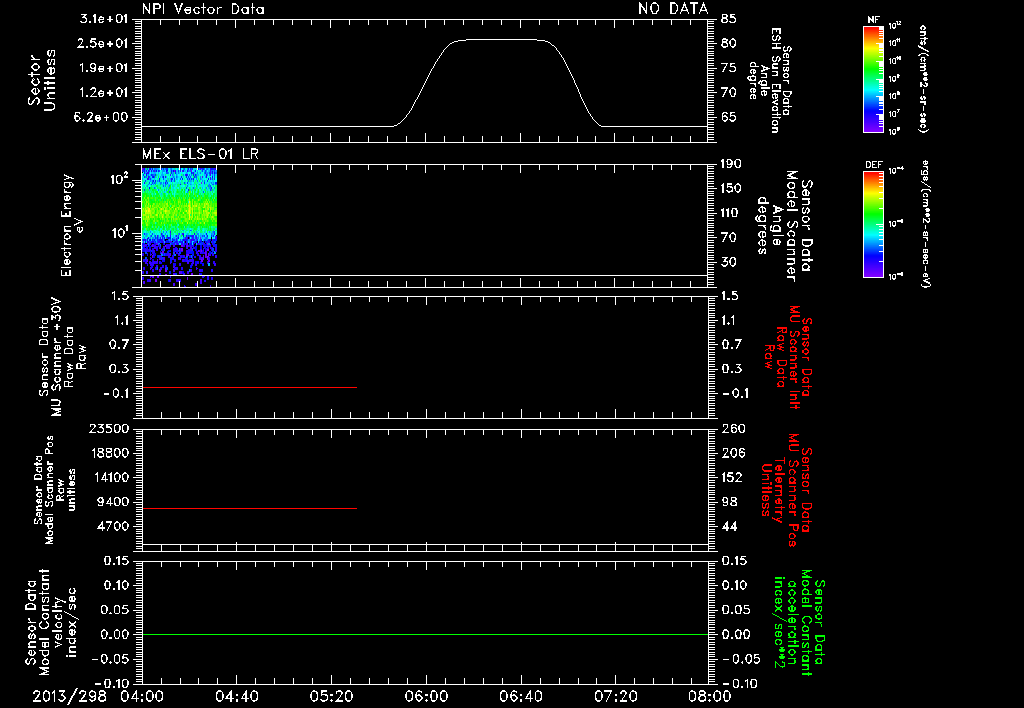Click the '04:40' time tick label

[236, 696]
